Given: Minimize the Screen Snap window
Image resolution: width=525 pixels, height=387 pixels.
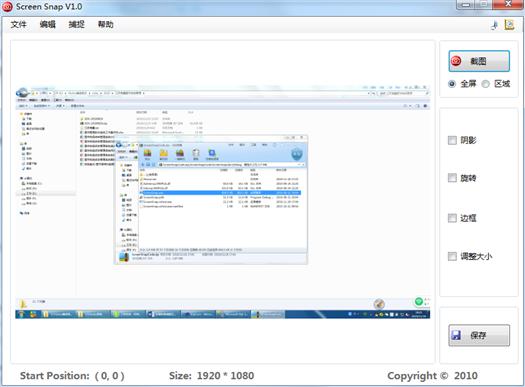Looking at the screenshot, I should [x=466, y=4].
